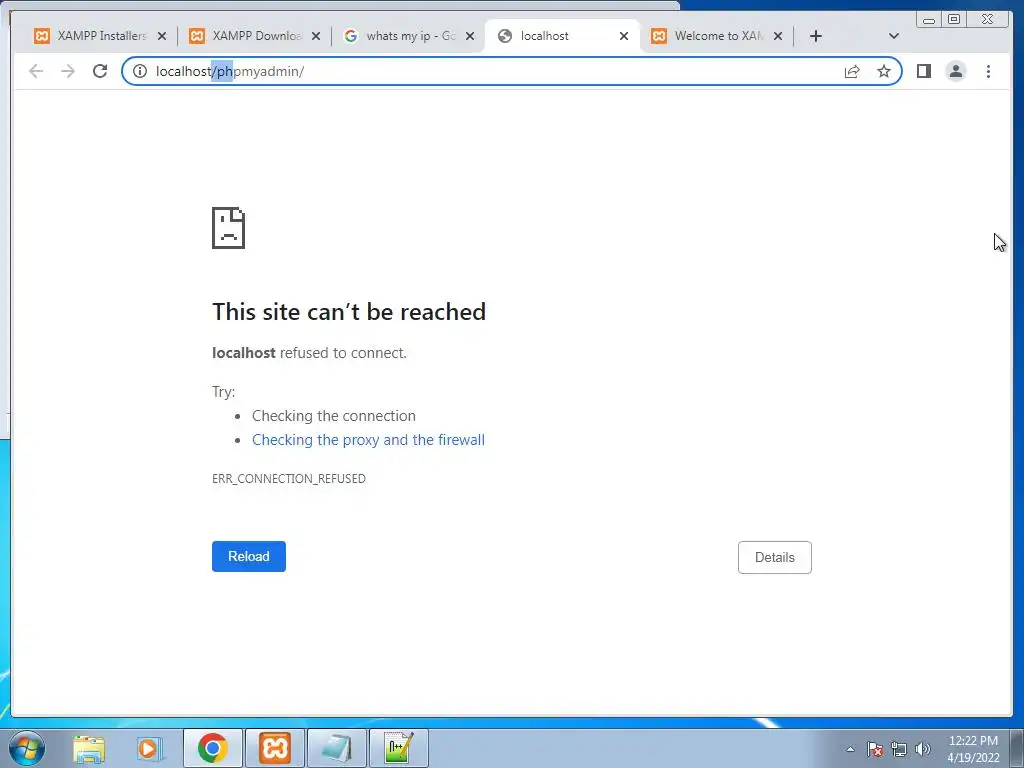The height and width of the screenshot is (768, 1024).
Task: Click the Chrome taskbar icon
Action: click(x=213, y=748)
